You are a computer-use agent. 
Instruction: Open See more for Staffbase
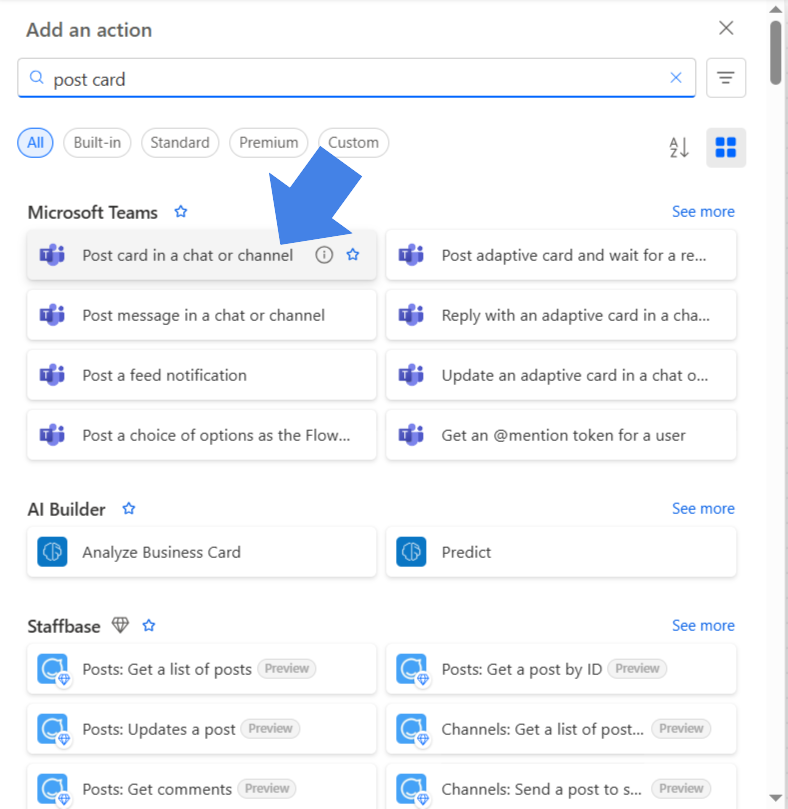(x=703, y=625)
